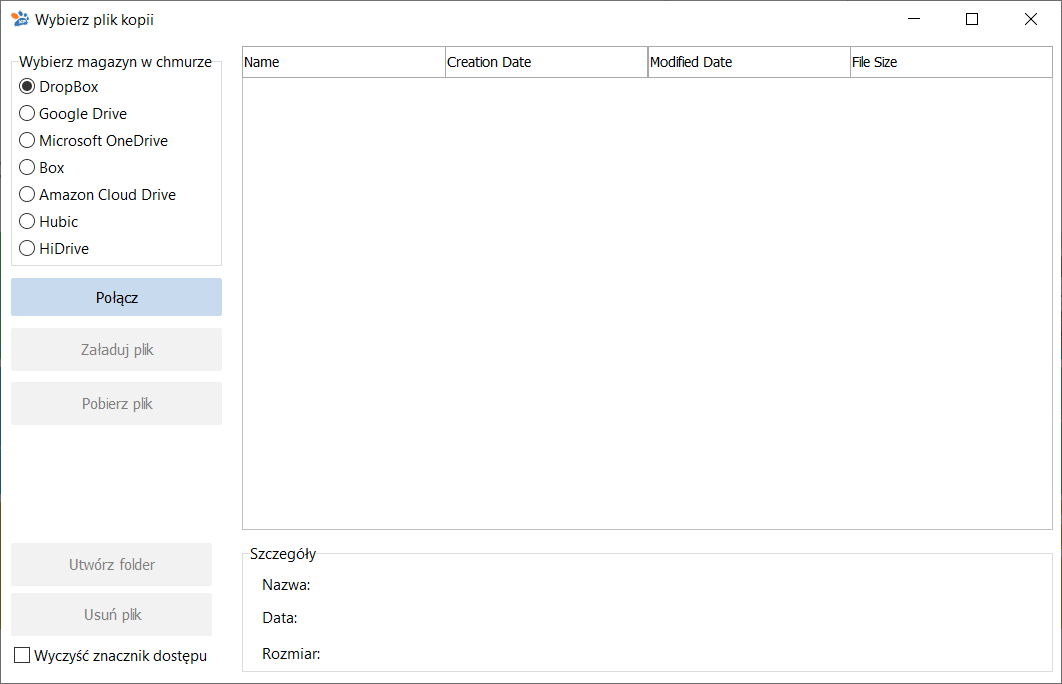Viewport: 1062px width, 684px height.
Task: Click the Data: label in Szczegóły
Action: (x=280, y=618)
